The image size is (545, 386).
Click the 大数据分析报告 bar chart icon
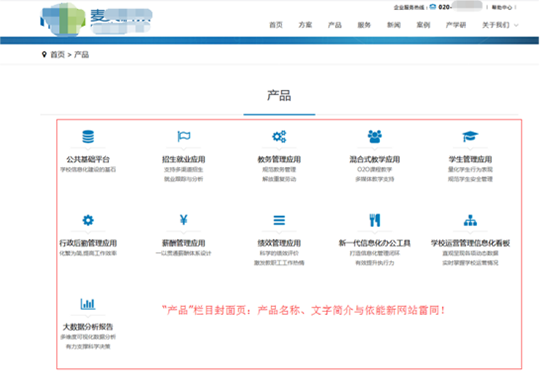88,304
